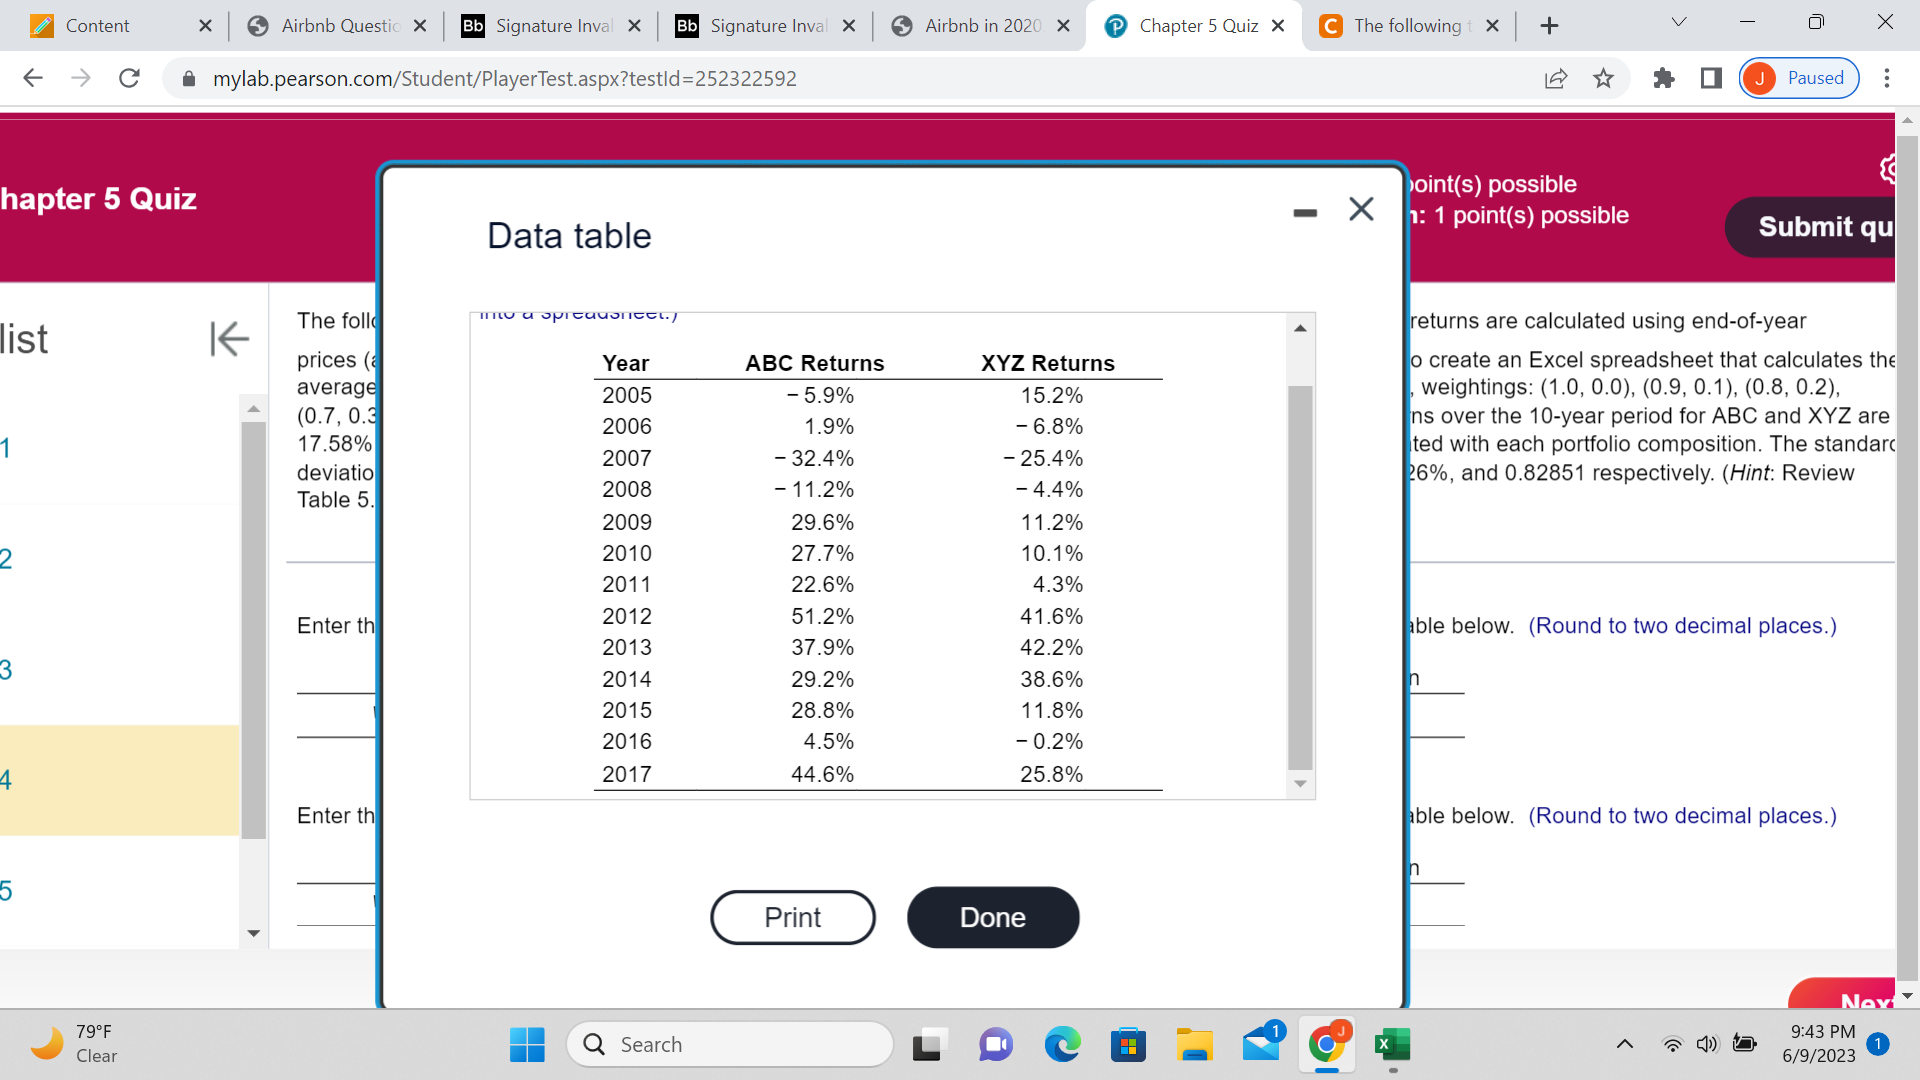Switch to the Content tab

(97, 26)
